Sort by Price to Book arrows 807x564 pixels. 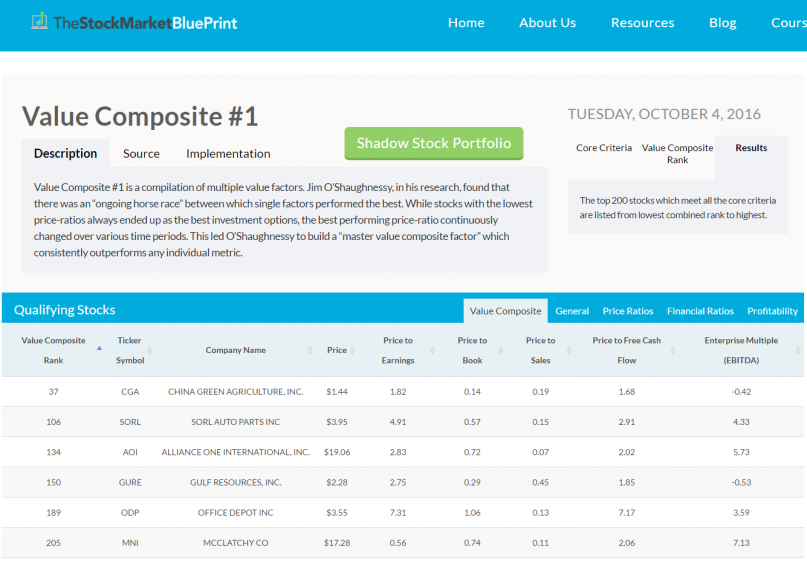500,350
